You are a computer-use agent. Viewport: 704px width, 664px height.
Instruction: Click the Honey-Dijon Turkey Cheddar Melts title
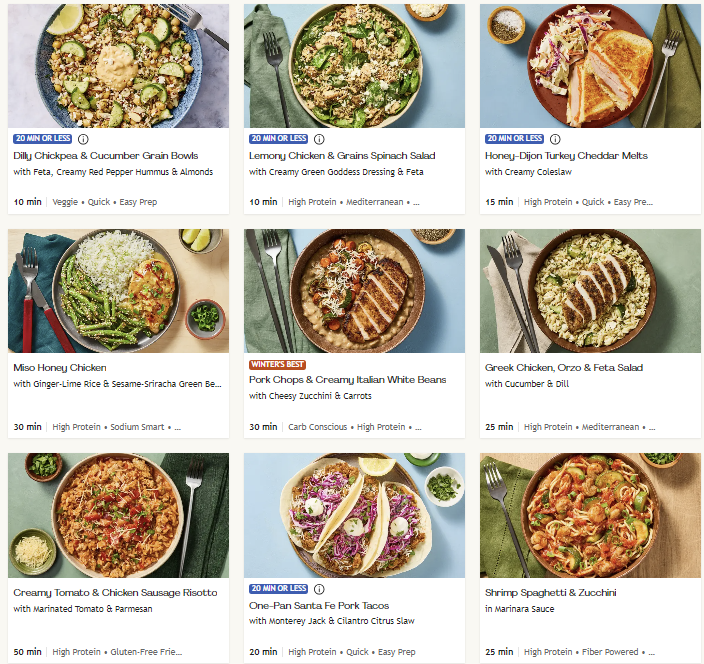566,156
